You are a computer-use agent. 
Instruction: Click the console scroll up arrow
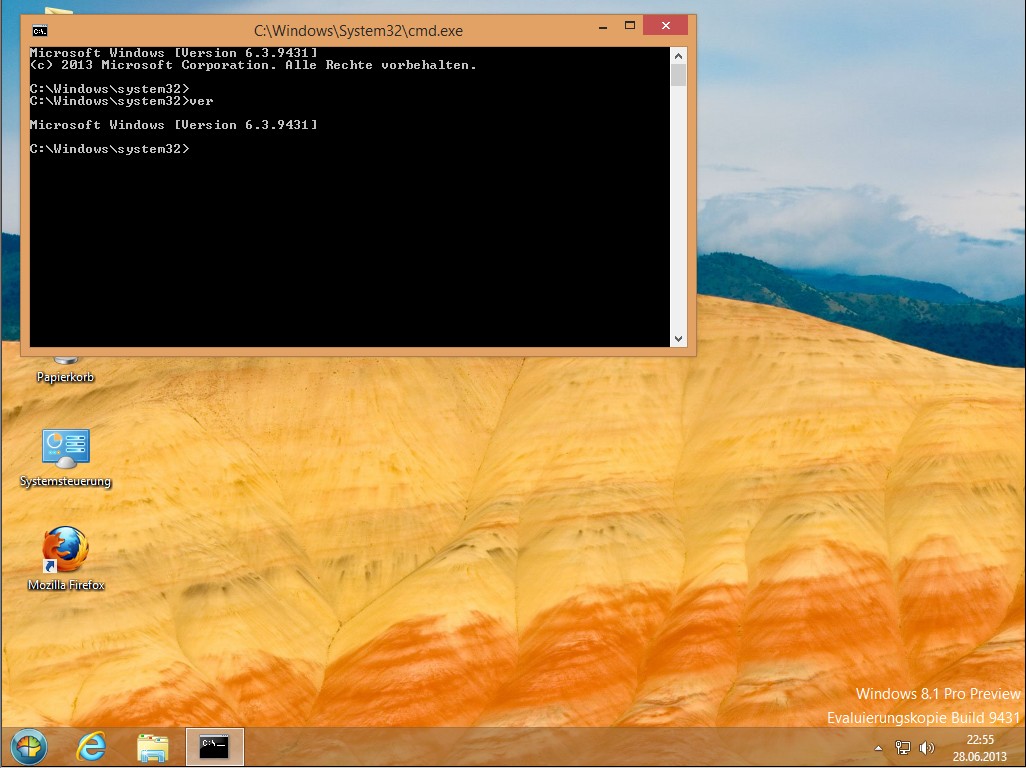click(x=679, y=56)
